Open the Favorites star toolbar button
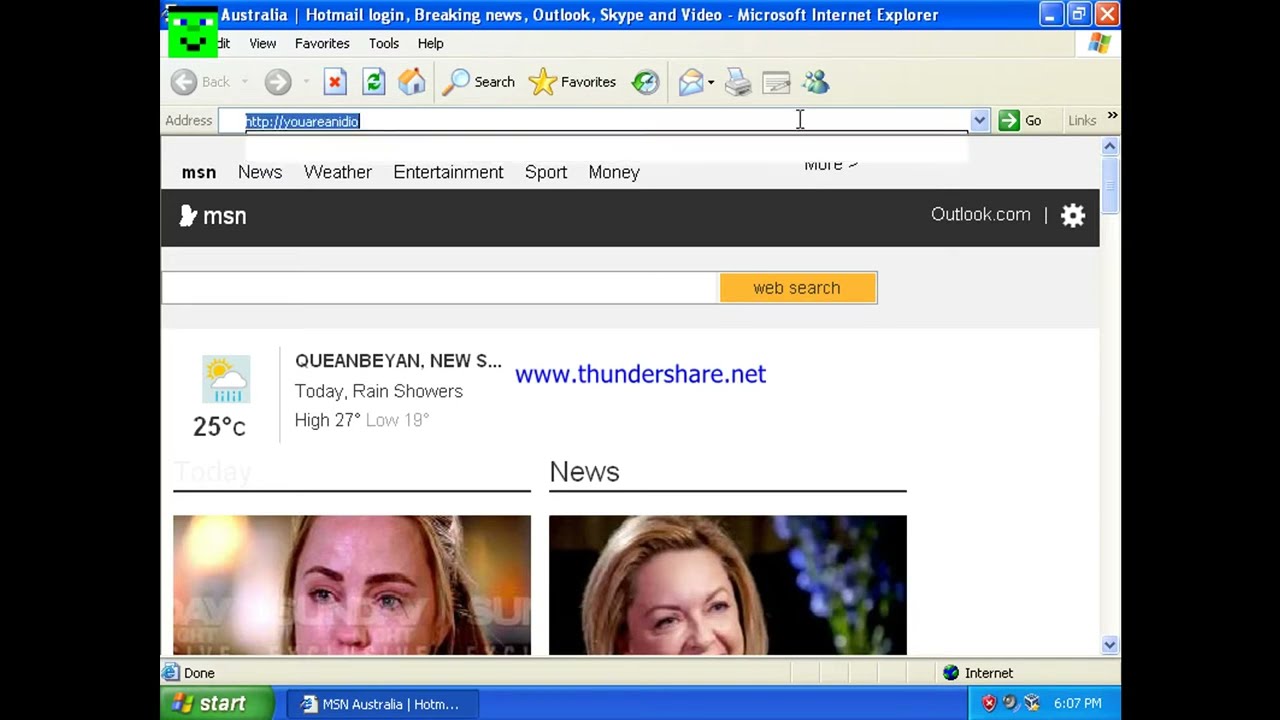 [573, 82]
